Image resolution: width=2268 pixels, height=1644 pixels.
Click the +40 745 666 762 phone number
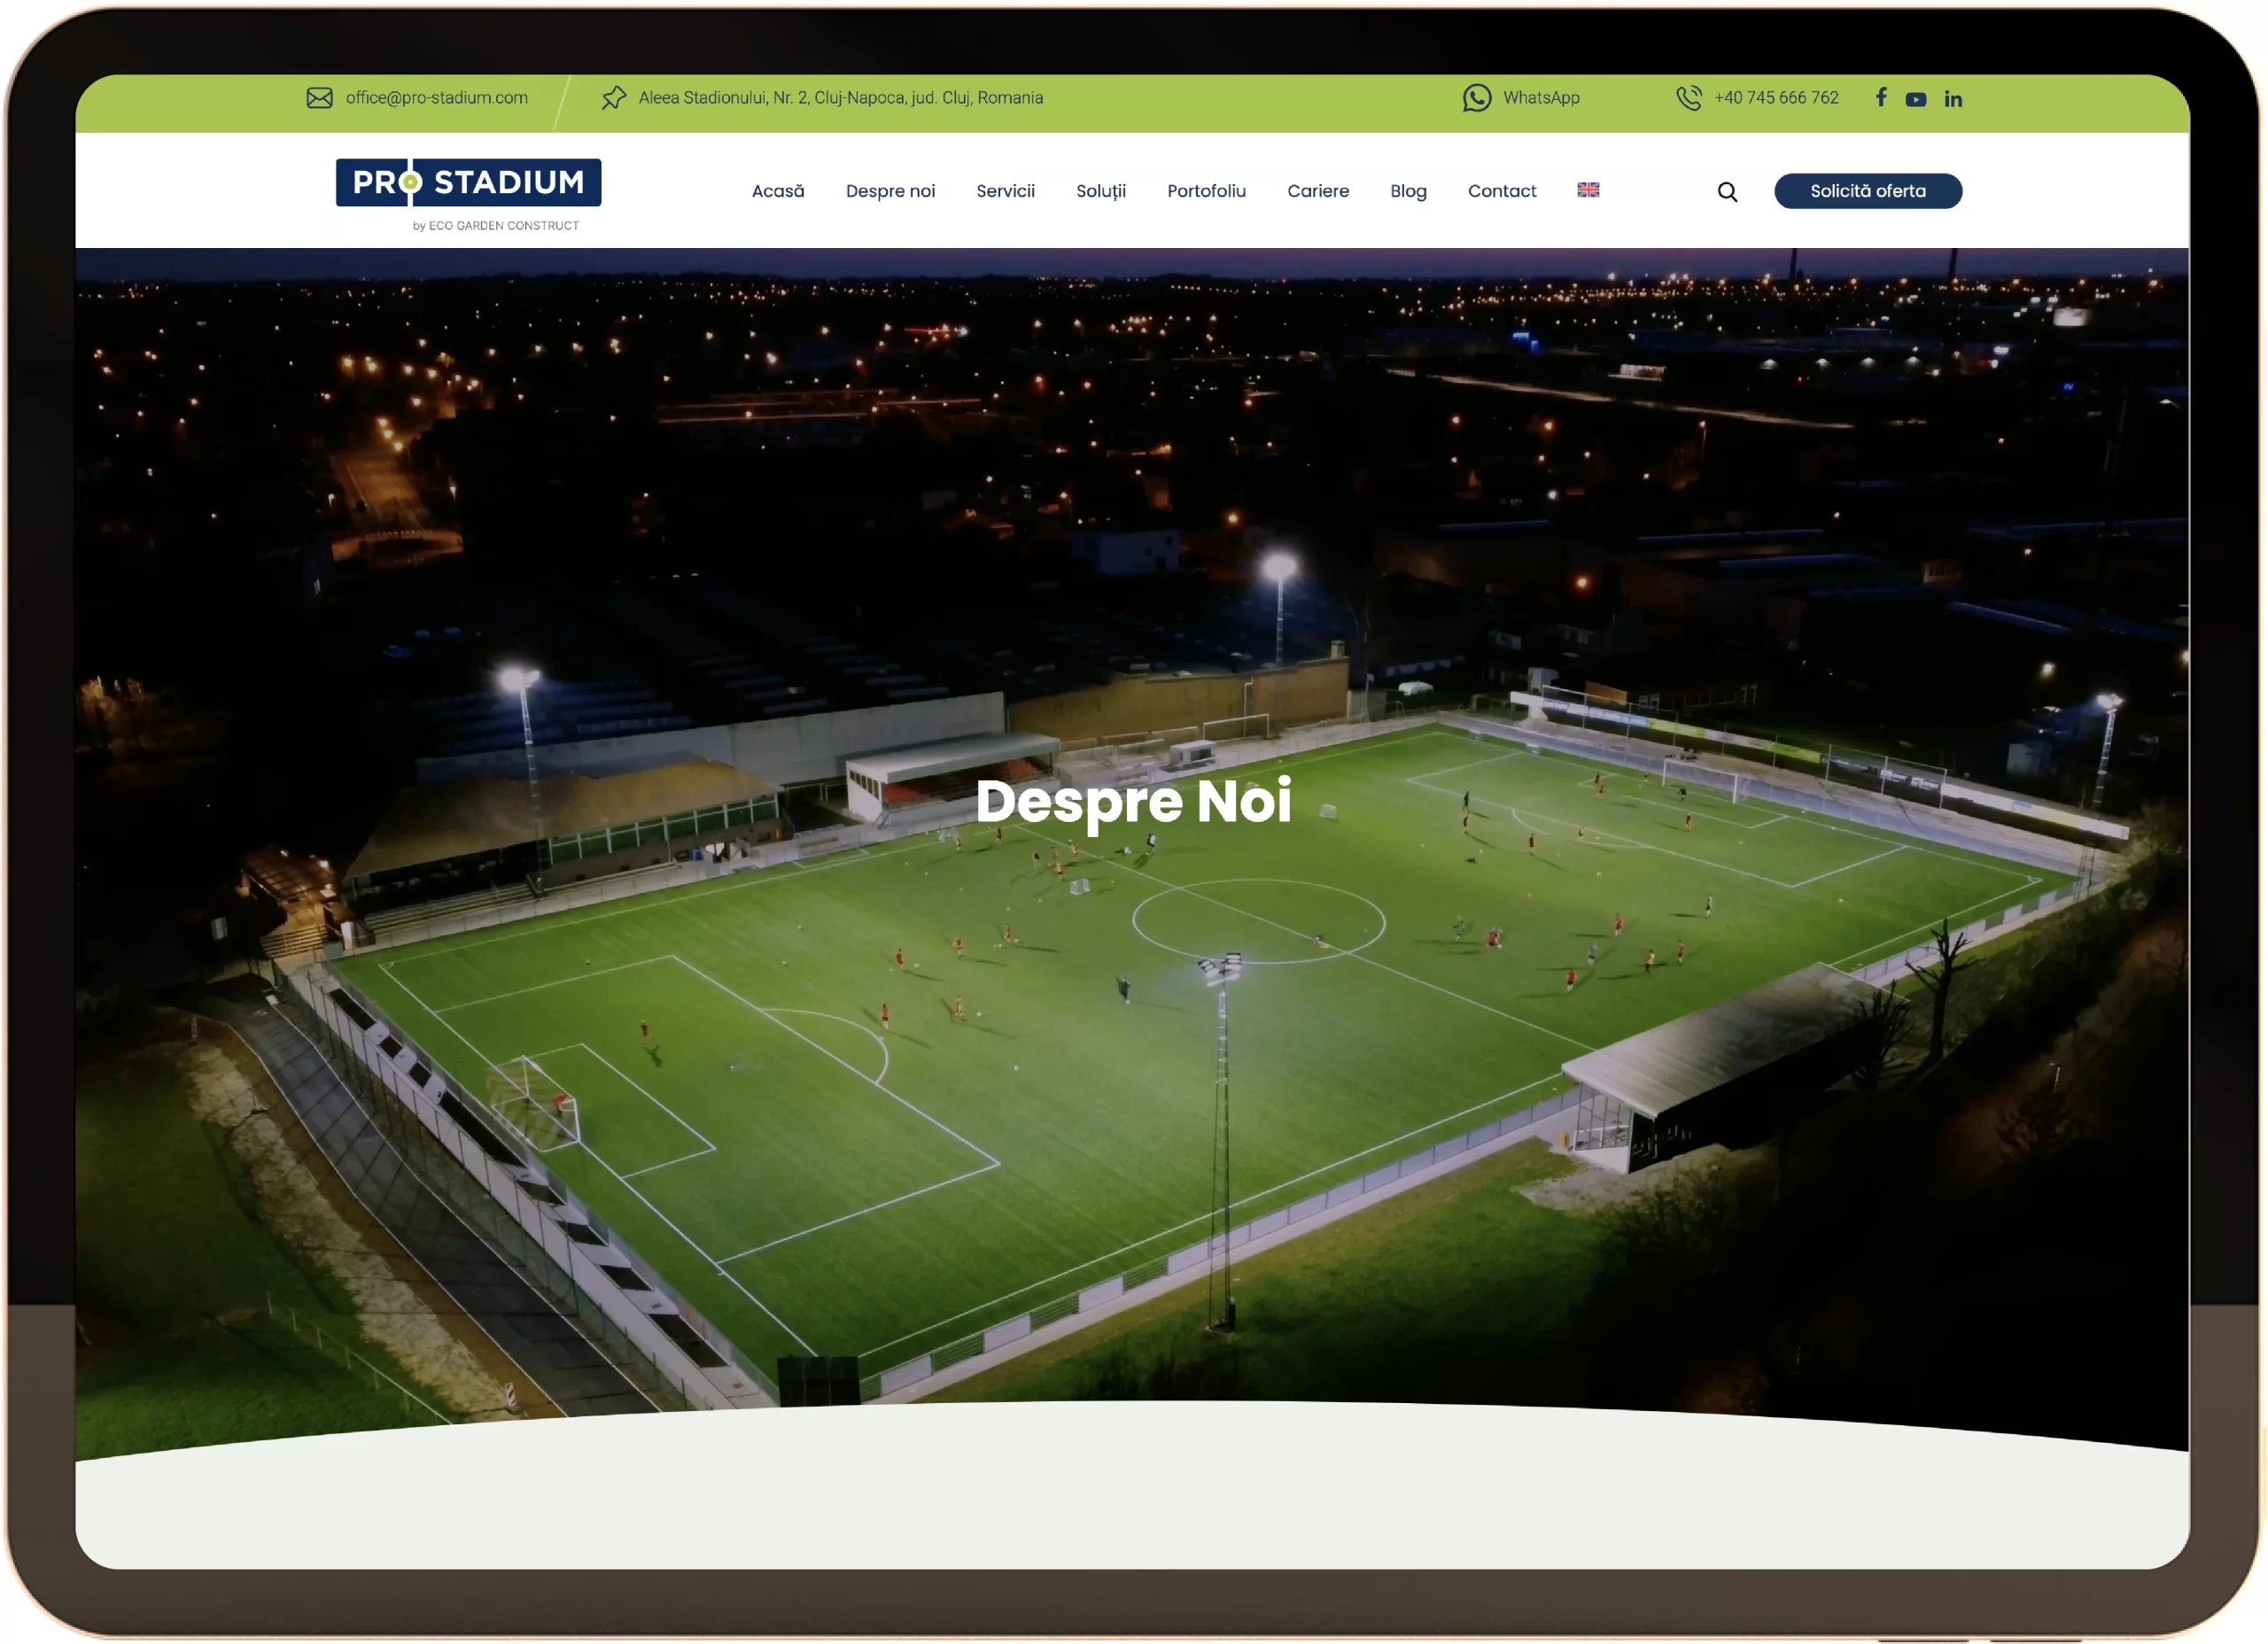tap(1776, 97)
